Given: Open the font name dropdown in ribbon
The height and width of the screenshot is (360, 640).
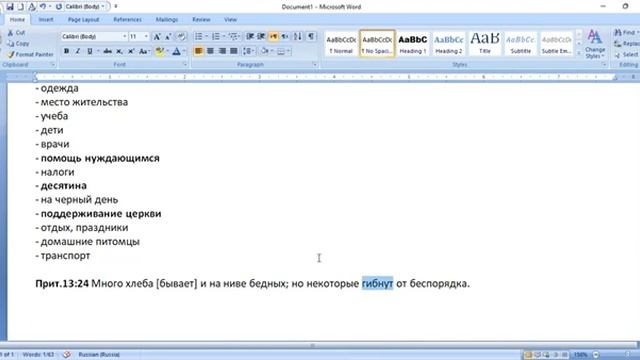Looking at the screenshot, I should 124,37.
